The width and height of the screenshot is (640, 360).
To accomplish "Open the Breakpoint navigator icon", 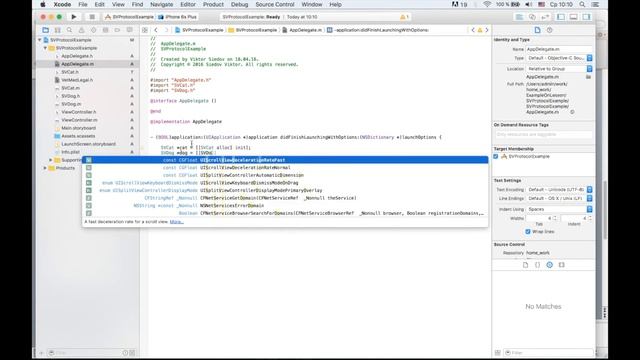I will click(118, 30).
